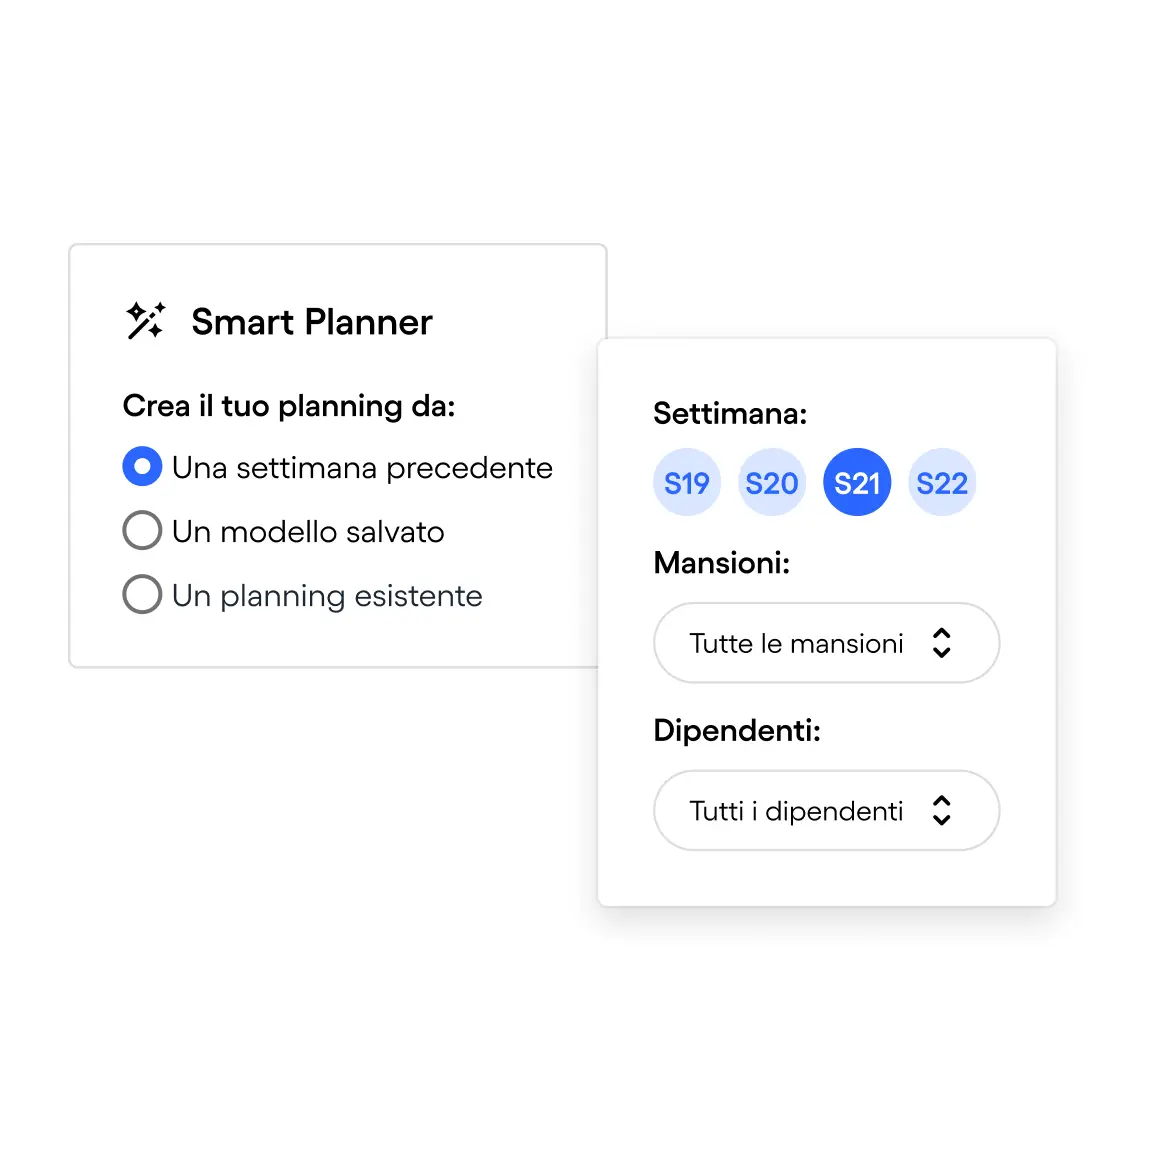Select 'Un planning esistente' as planning source
The image size is (1152, 1152).
click(142, 594)
